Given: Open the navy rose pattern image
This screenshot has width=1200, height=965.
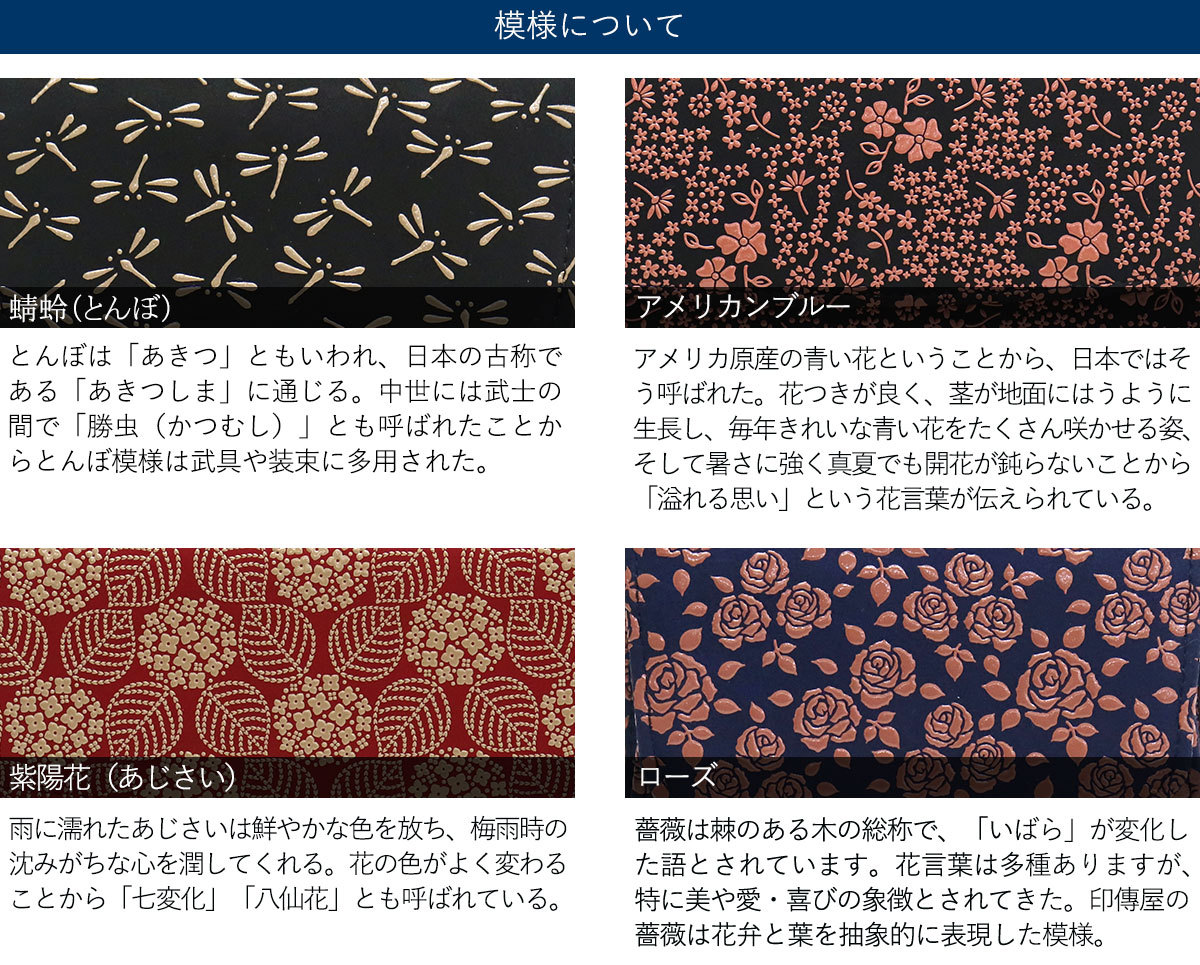Looking at the screenshot, I should (912, 672).
